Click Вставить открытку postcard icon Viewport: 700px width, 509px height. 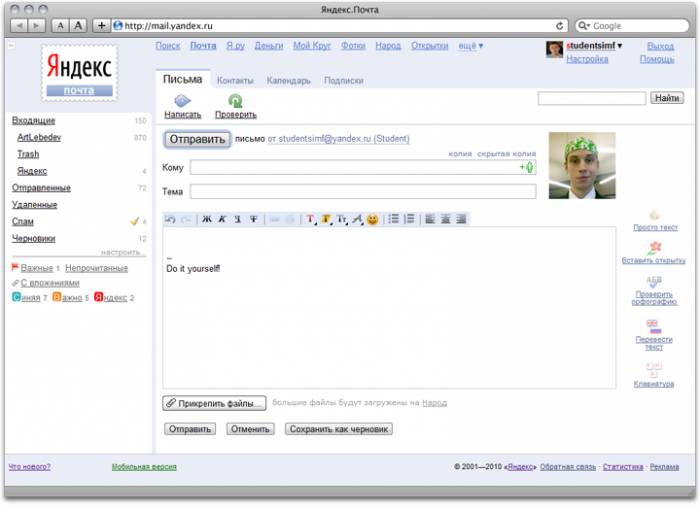tap(654, 247)
